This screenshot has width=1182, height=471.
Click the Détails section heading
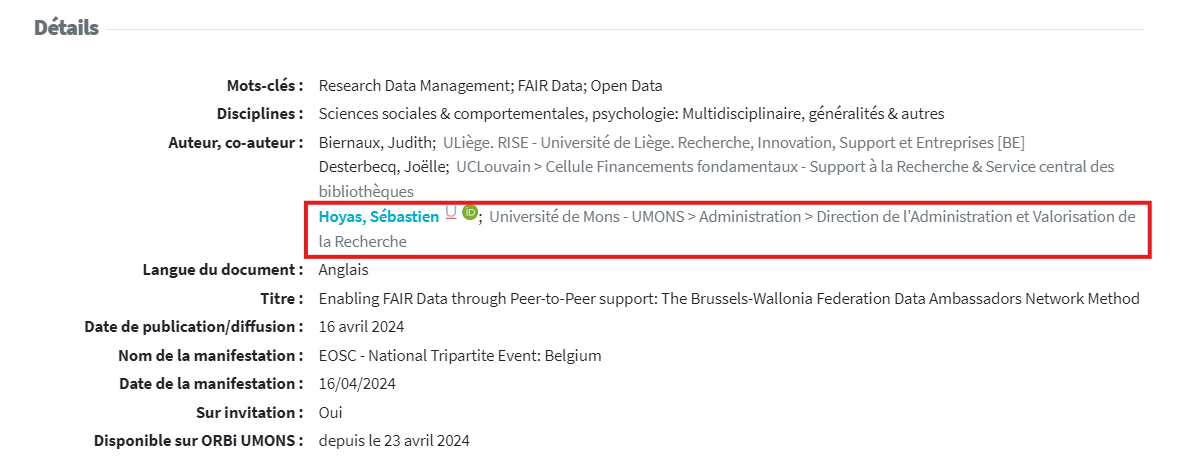pos(66,28)
